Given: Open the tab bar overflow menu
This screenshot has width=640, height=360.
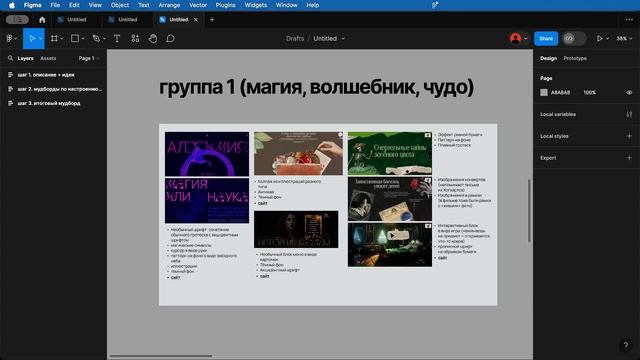Looking at the screenshot, I should coord(629,20).
